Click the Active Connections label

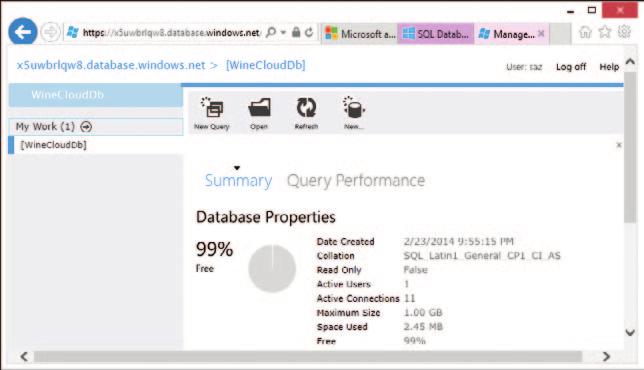click(358, 299)
